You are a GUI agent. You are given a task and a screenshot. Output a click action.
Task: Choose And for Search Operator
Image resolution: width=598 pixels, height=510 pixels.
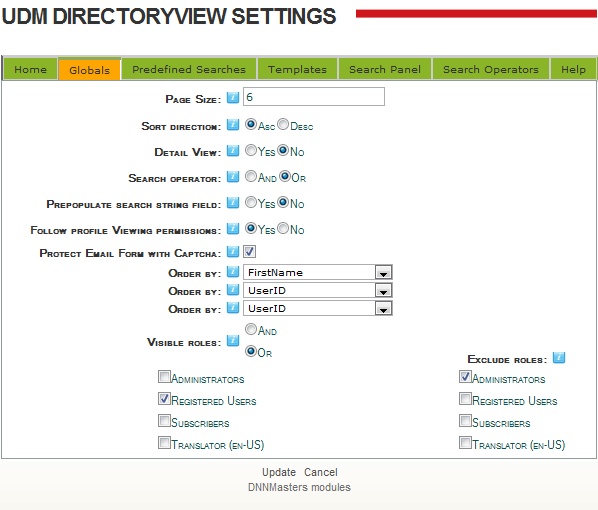[x=251, y=176]
